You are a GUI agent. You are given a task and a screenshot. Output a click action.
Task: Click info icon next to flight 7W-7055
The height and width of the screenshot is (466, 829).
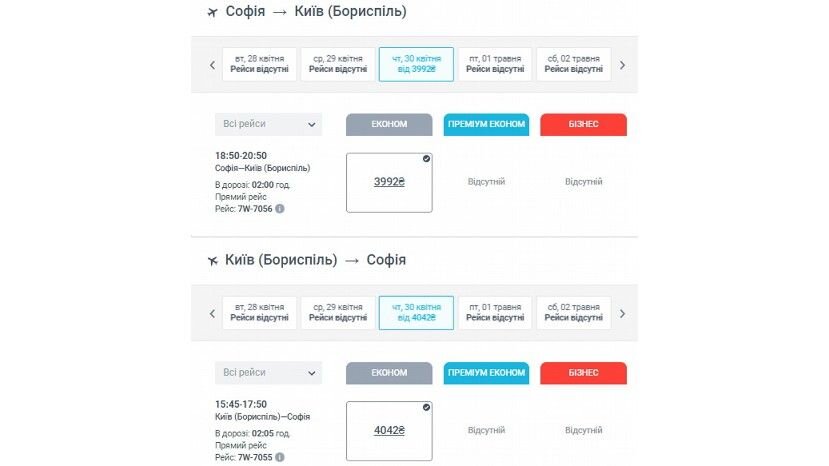point(280,457)
